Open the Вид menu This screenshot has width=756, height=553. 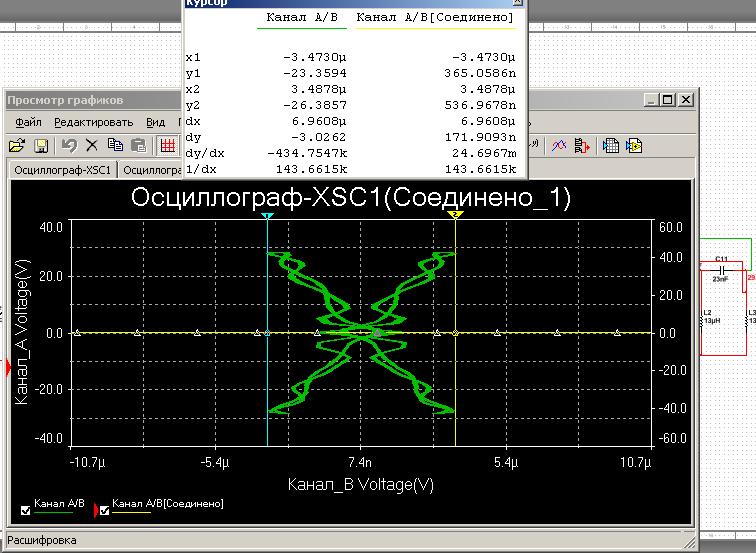click(155, 122)
